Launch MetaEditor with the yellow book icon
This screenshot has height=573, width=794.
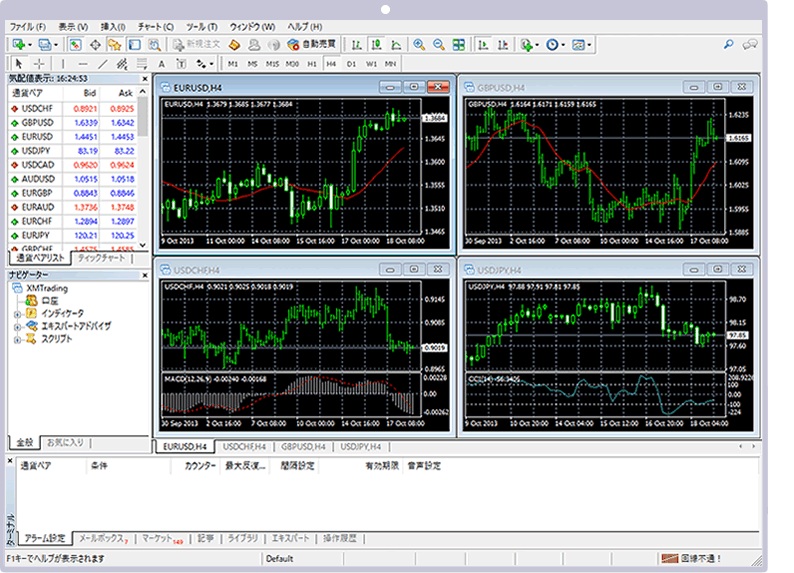pos(234,45)
